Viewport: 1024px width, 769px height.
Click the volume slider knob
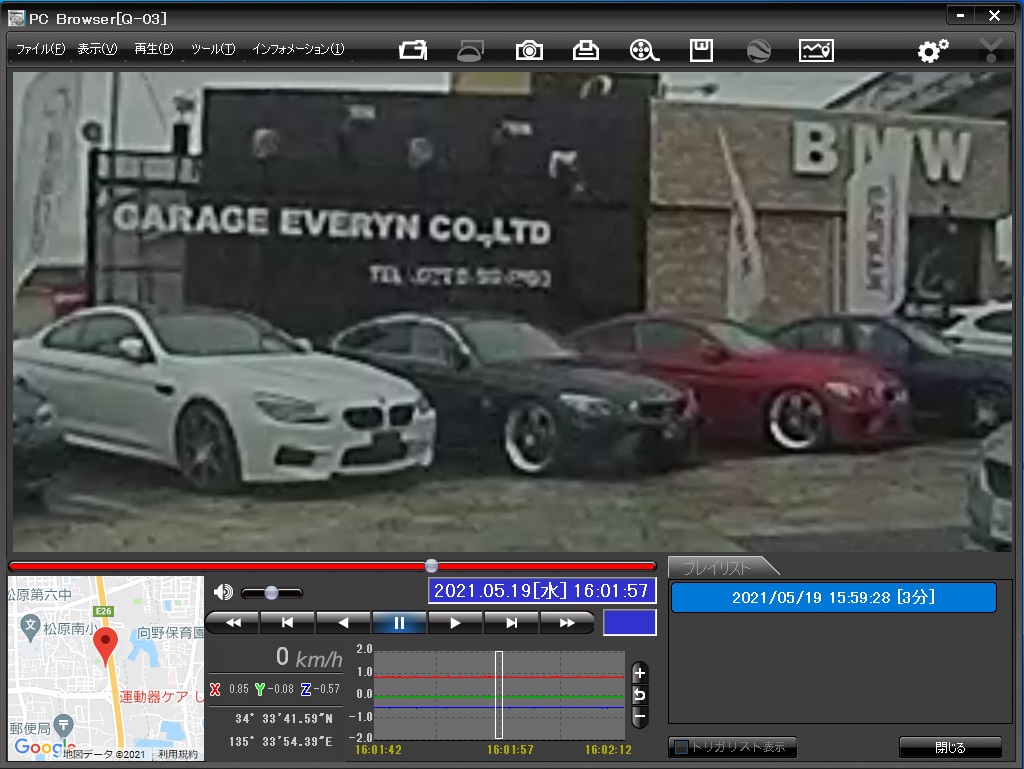pyautogui.click(x=271, y=593)
